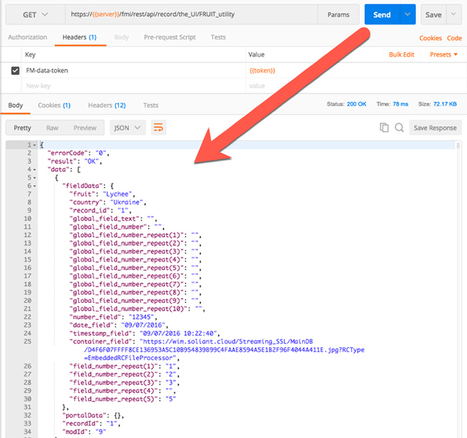Copy response body with clipboard icon
The height and width of the screenshot is (438, 467).
click(x=384, y=128)
